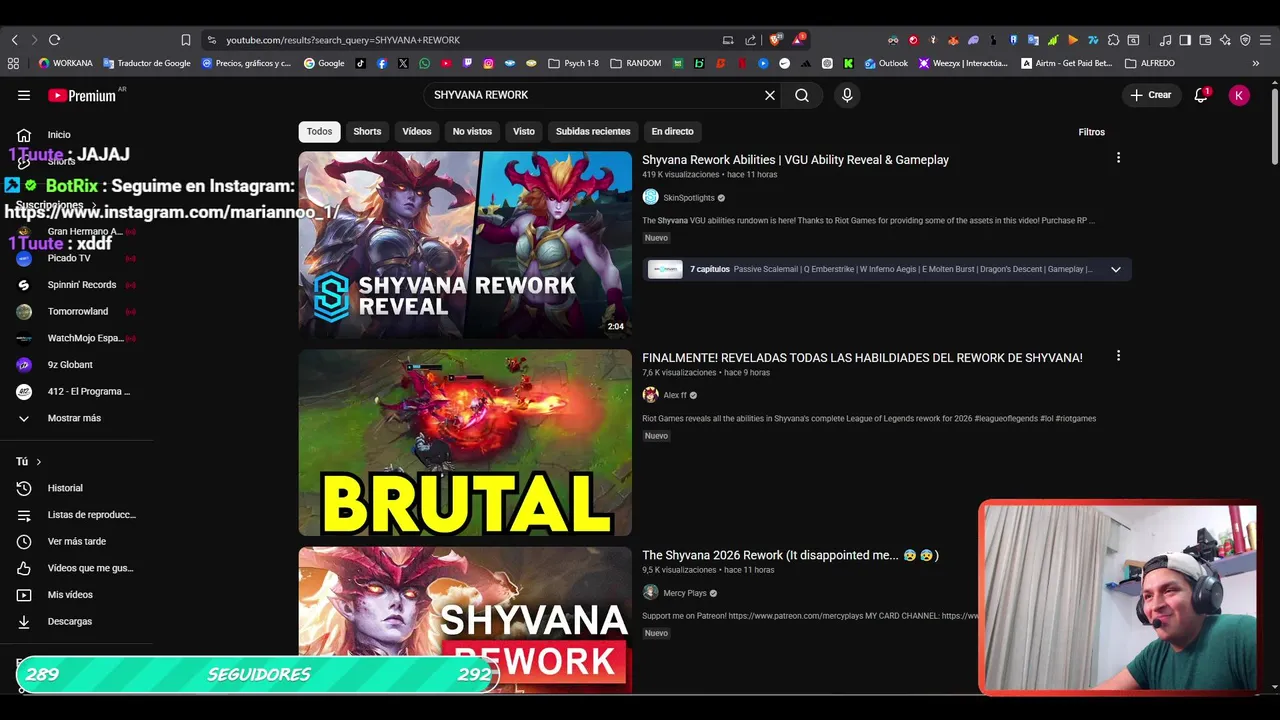The width and height of the screenshot is (1280, 720).
Task: Click the magnifier search button
Action: point(802,95)
